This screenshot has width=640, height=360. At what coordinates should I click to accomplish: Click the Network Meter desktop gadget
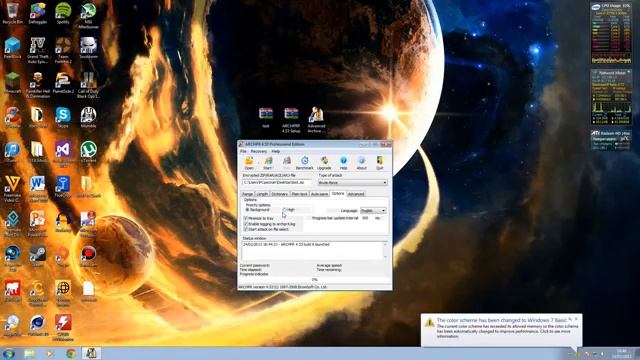point(611,97)
